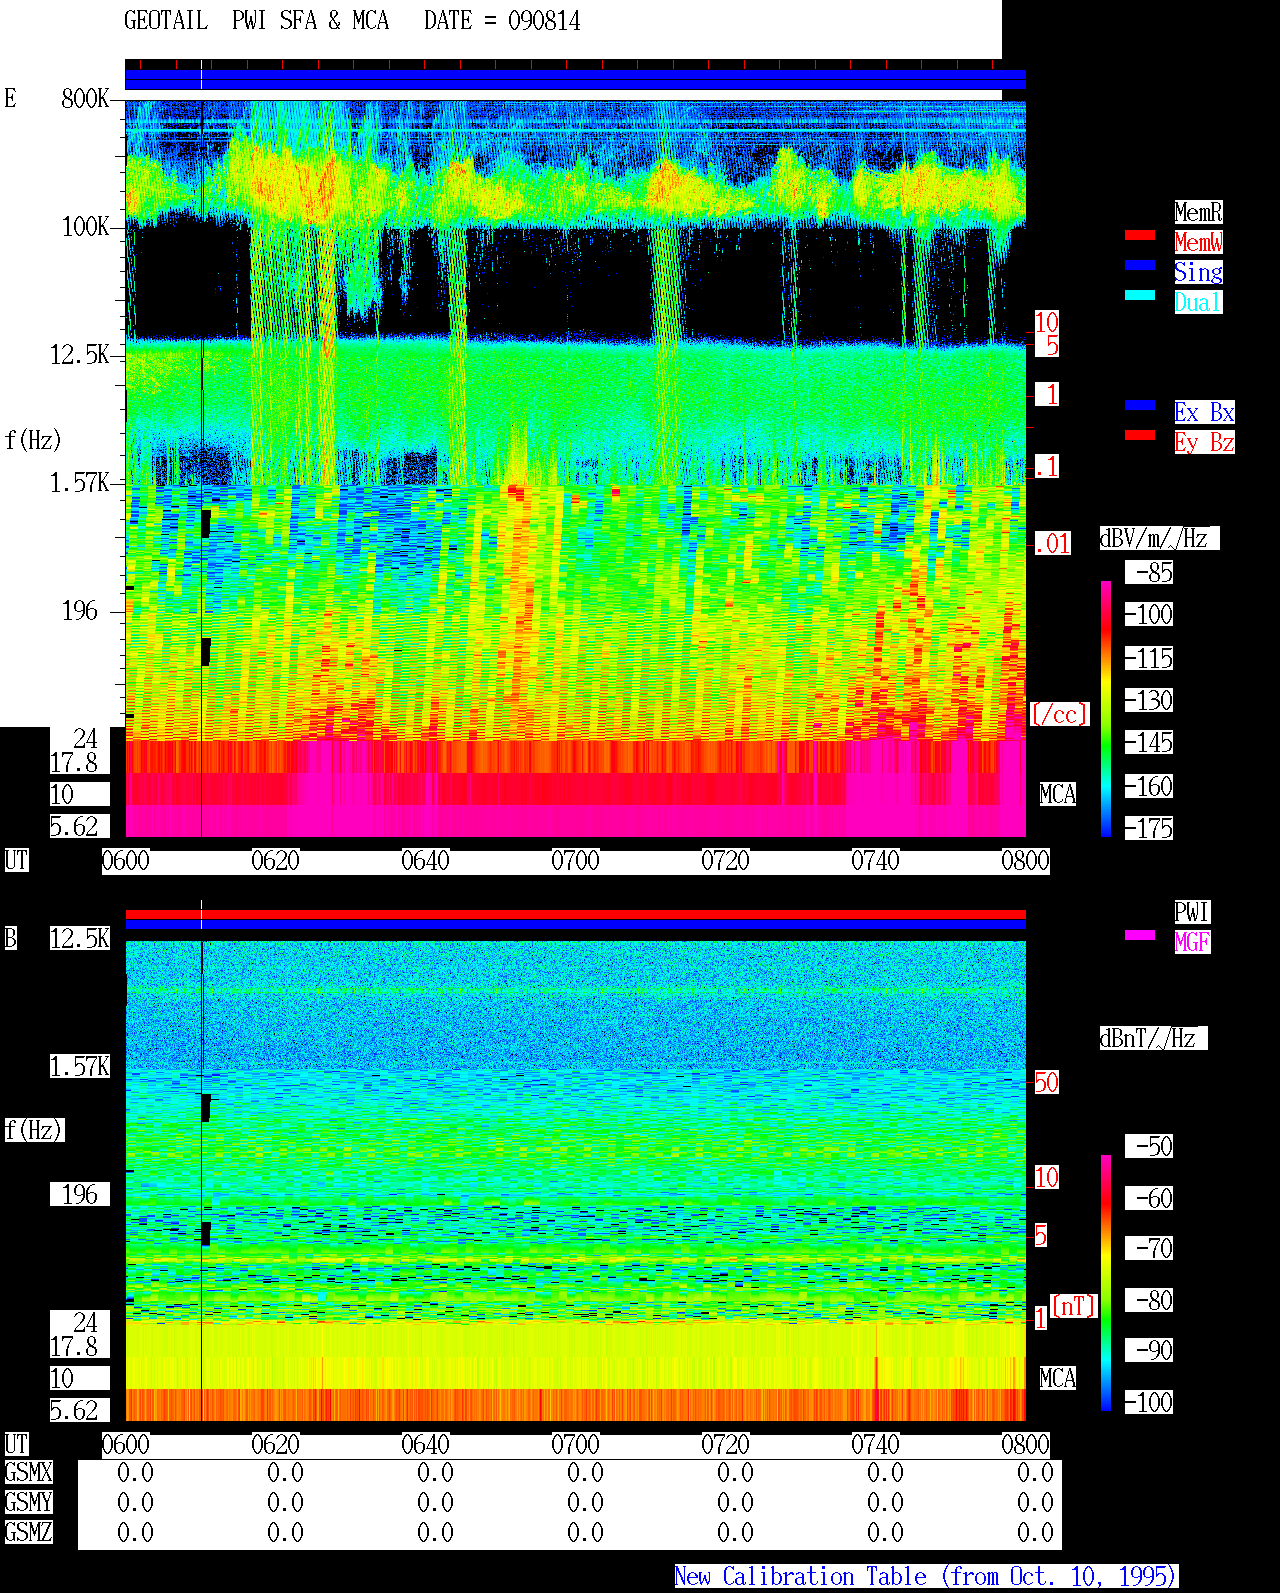Click the New Calibration Table link

coord(926,1577)
